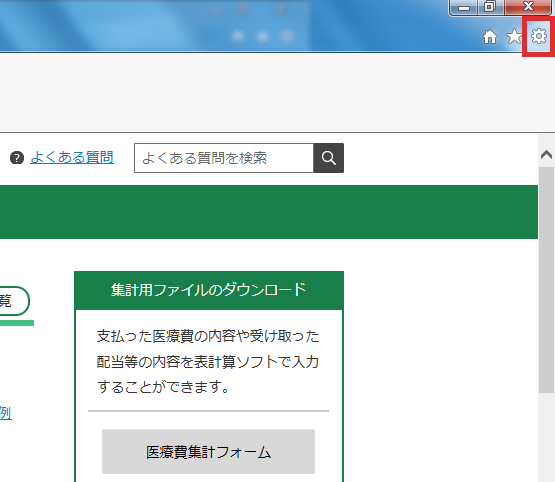
Task: Restore down the browser window
Action: (x=490, y=7)
